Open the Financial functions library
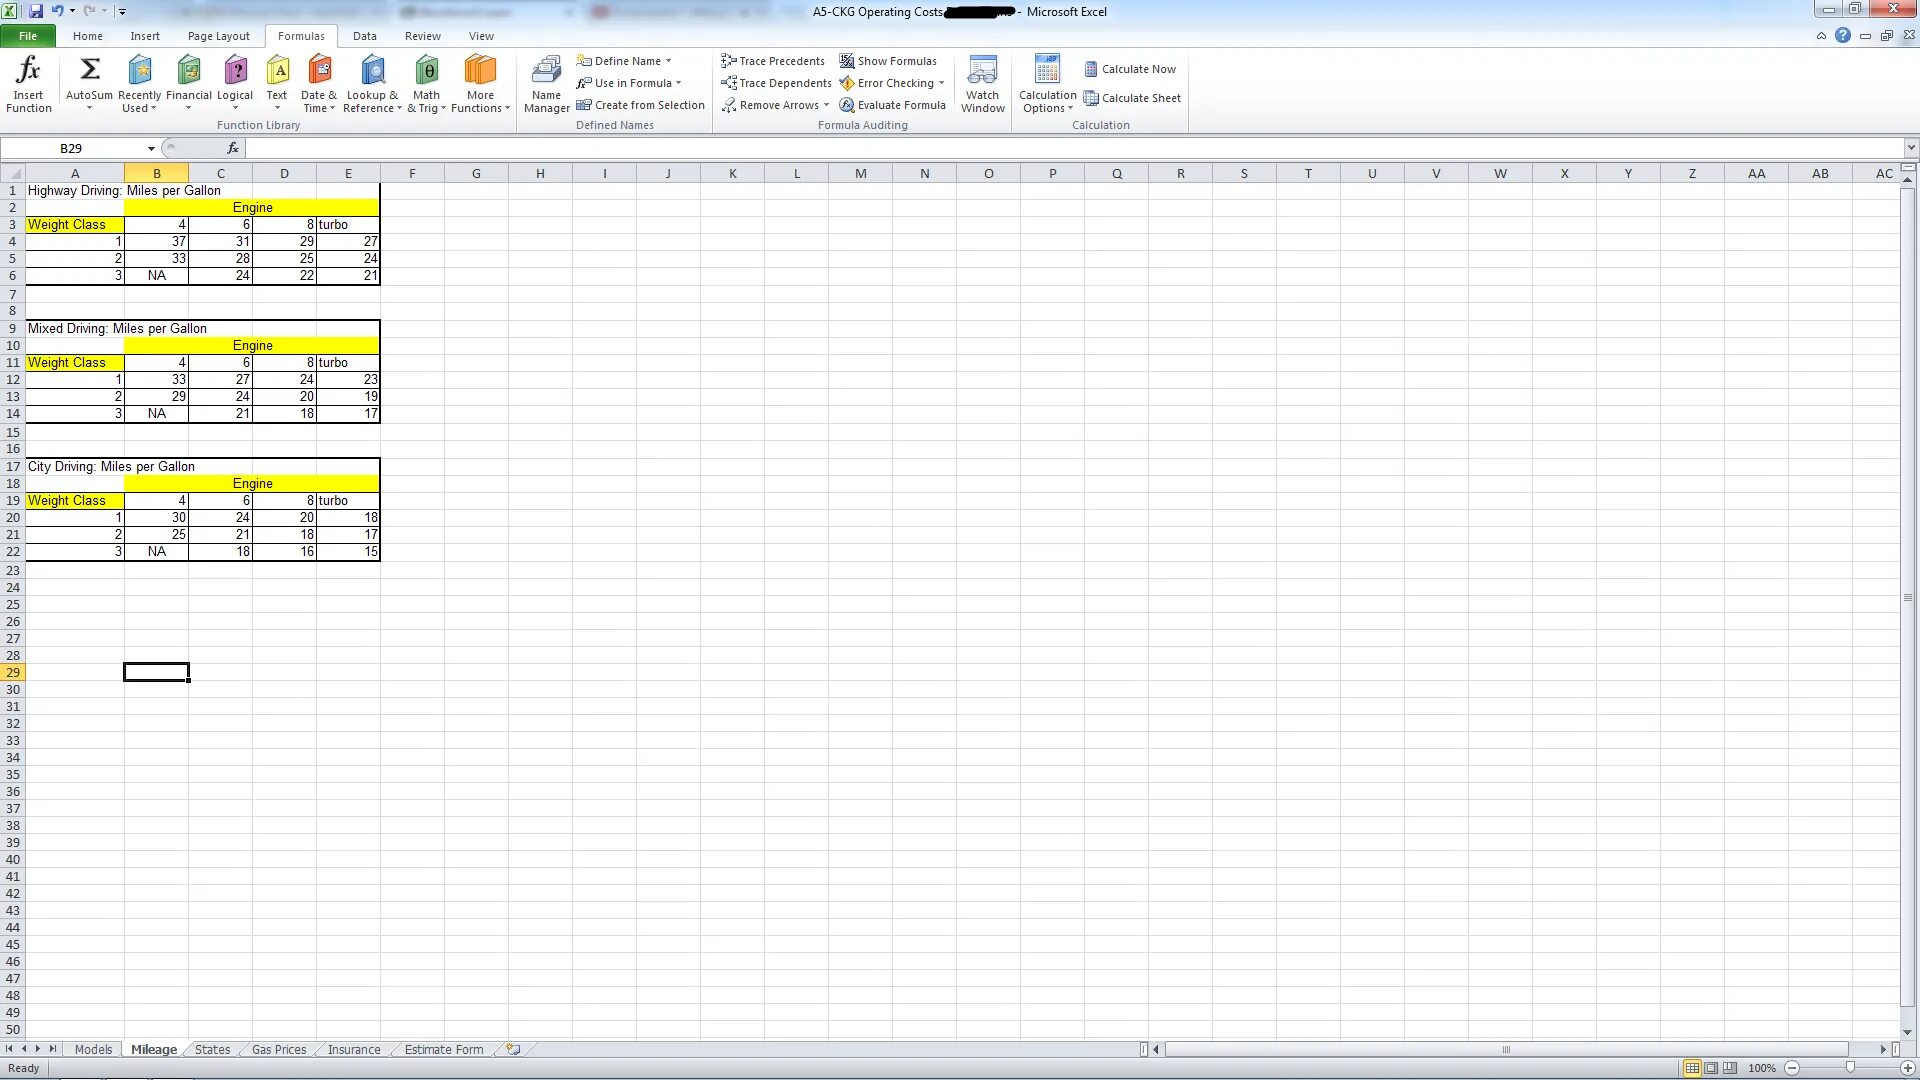Viewport: 1920px width, 1080px height. [x=188, y=84]
